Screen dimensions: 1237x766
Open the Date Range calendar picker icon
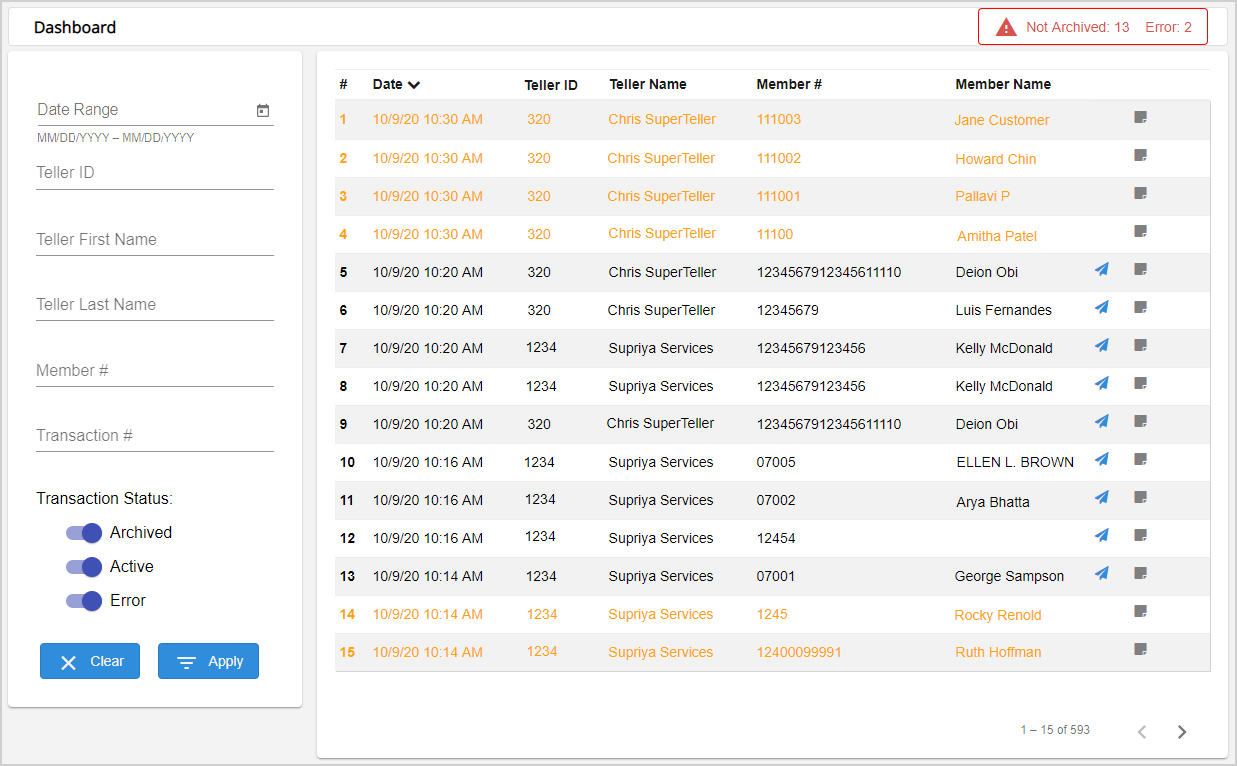click(x=263, y=111)
